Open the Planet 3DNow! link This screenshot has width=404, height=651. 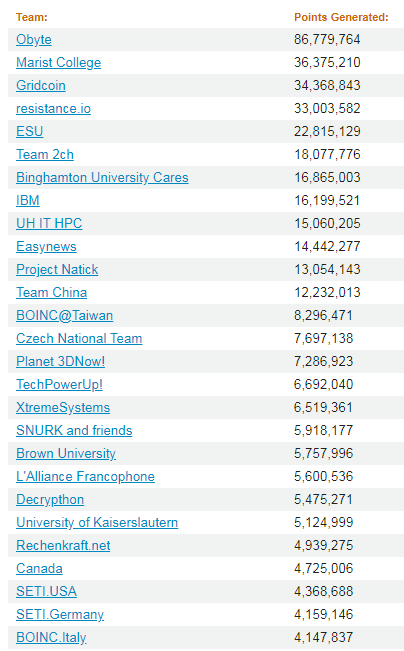[61, 361]
